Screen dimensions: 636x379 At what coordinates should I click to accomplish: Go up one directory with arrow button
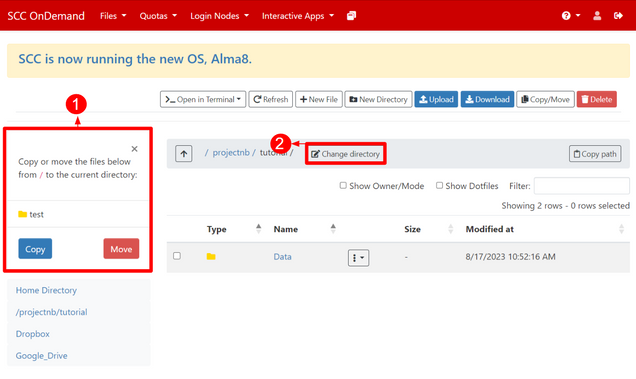click(184, 154)
